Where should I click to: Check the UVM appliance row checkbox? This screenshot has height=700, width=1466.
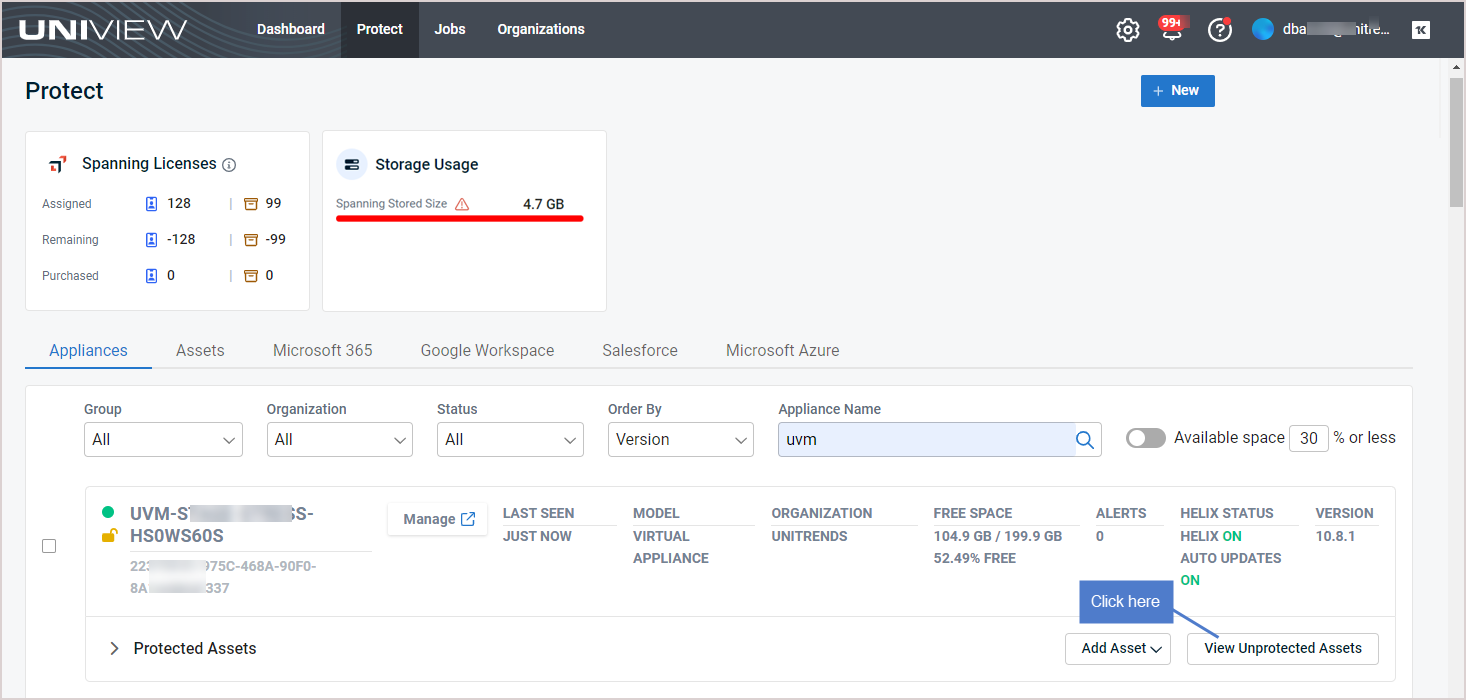pyautogui.click(x=49, y=546)
